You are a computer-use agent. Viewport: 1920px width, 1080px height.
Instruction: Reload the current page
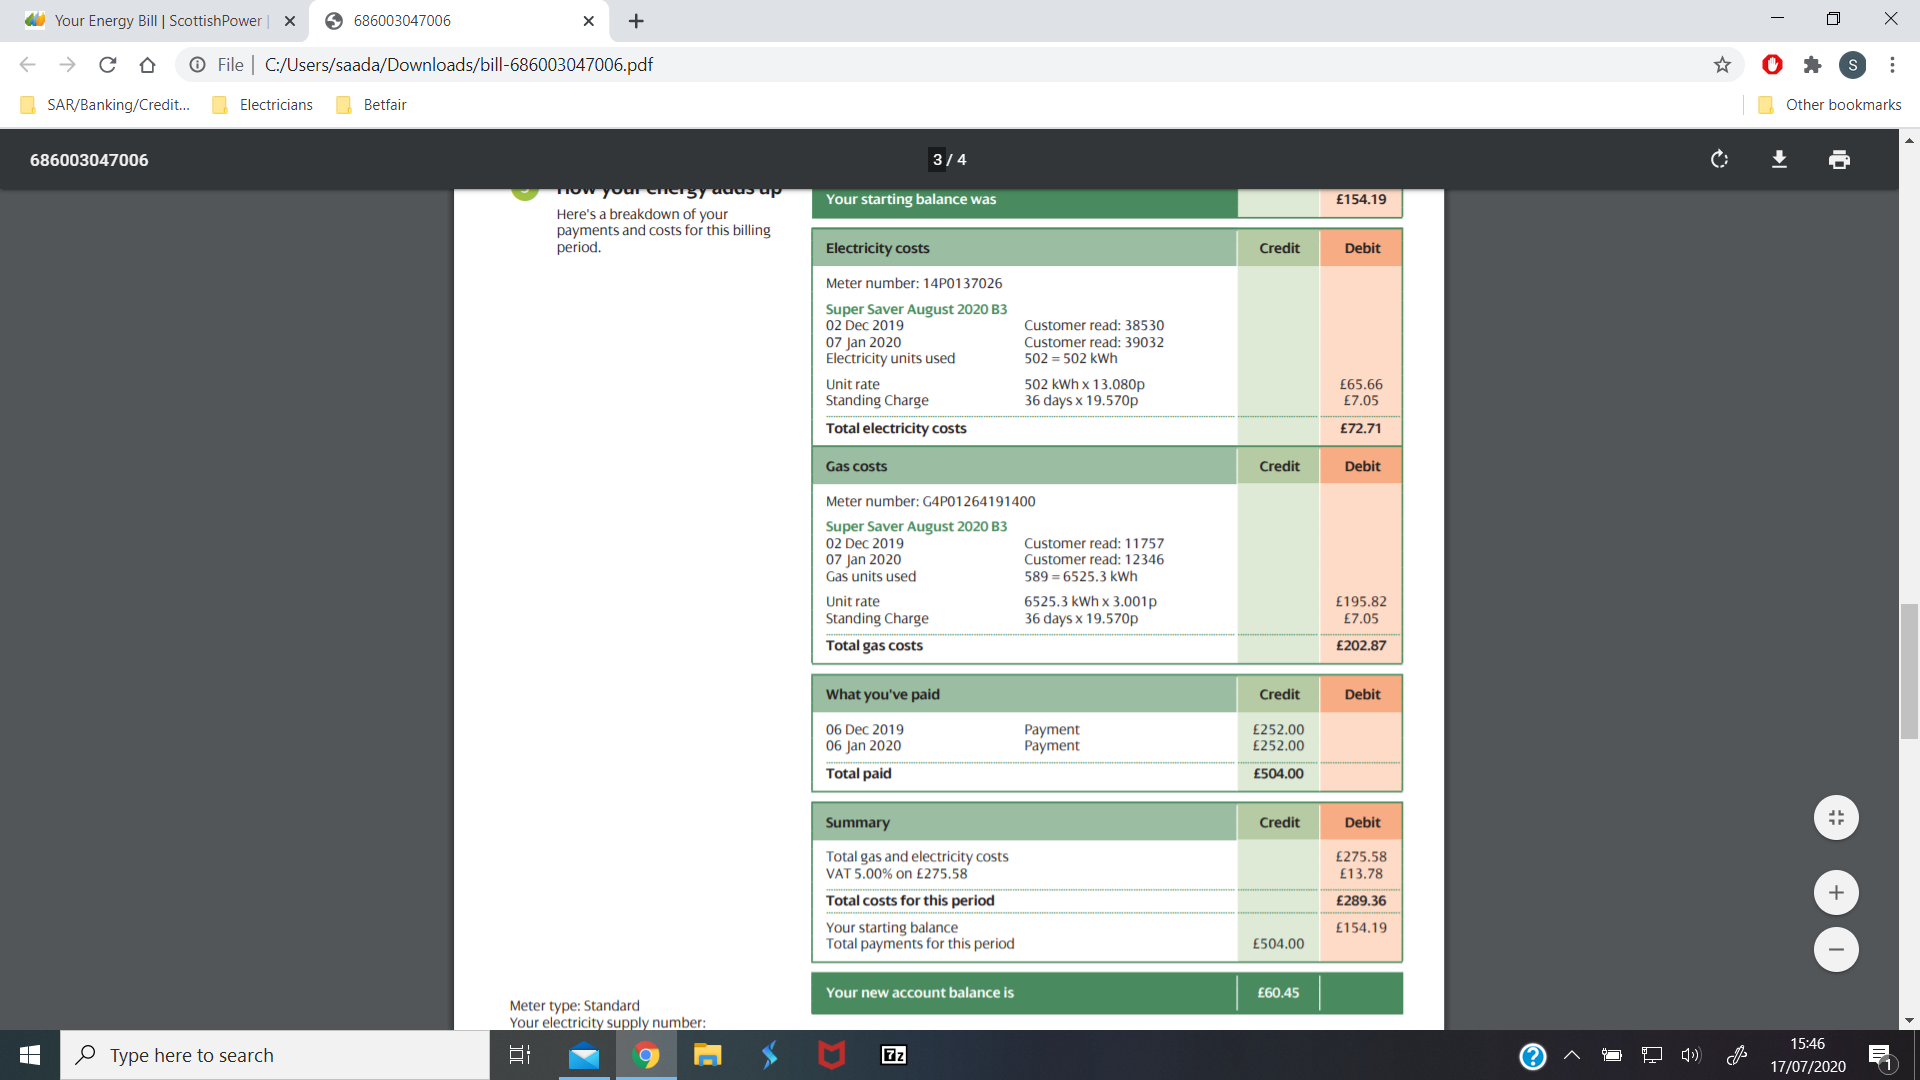pos(108,65)
